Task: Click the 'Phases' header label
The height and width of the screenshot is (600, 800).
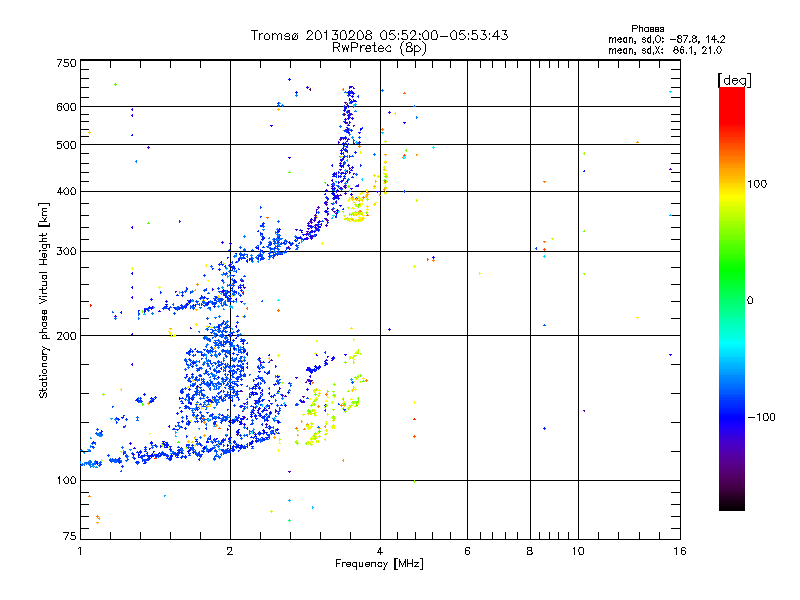Action: pyautogui.click(x=647, y=29)
